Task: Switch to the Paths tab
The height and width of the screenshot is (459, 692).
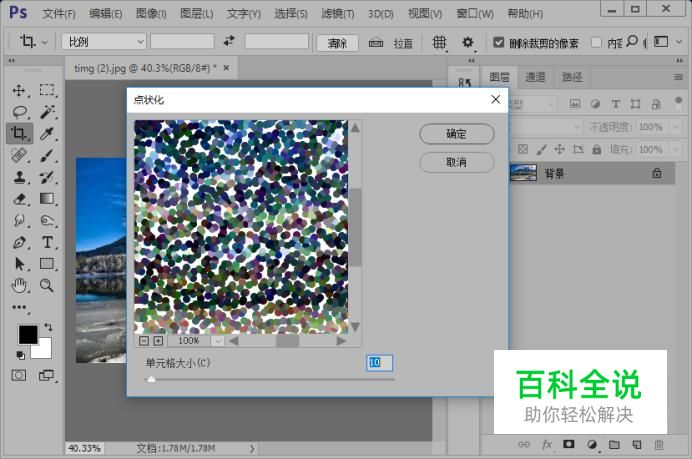Action: [572, 77]
